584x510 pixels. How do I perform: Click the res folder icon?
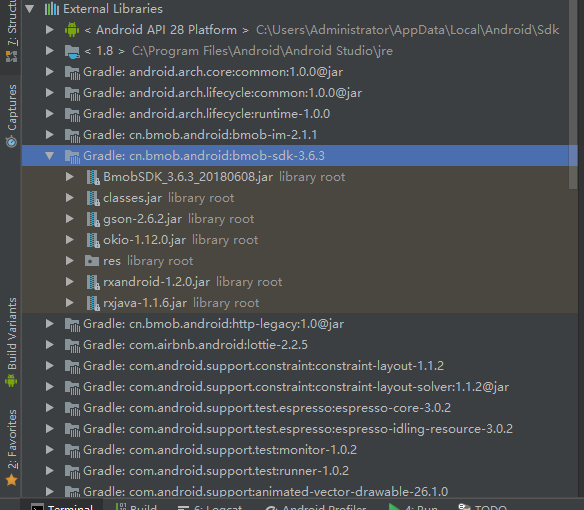coord(92,261)
